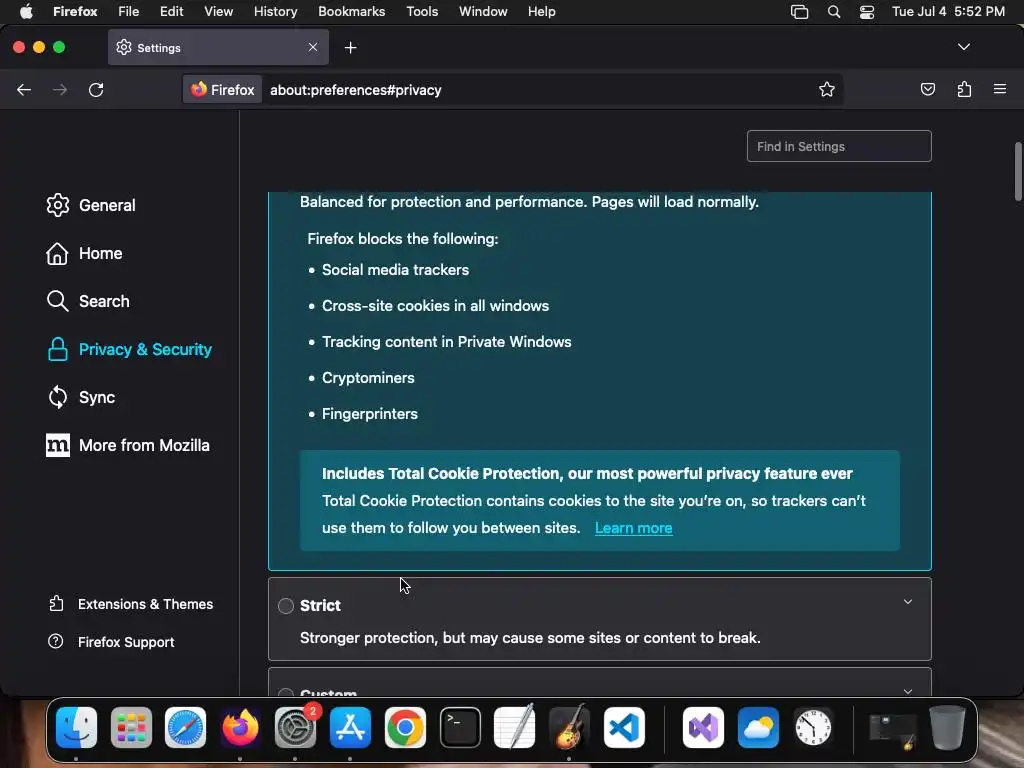Open the Weather cloud app from Dock
1024x768 pixels.
click(x=758, y=727)
